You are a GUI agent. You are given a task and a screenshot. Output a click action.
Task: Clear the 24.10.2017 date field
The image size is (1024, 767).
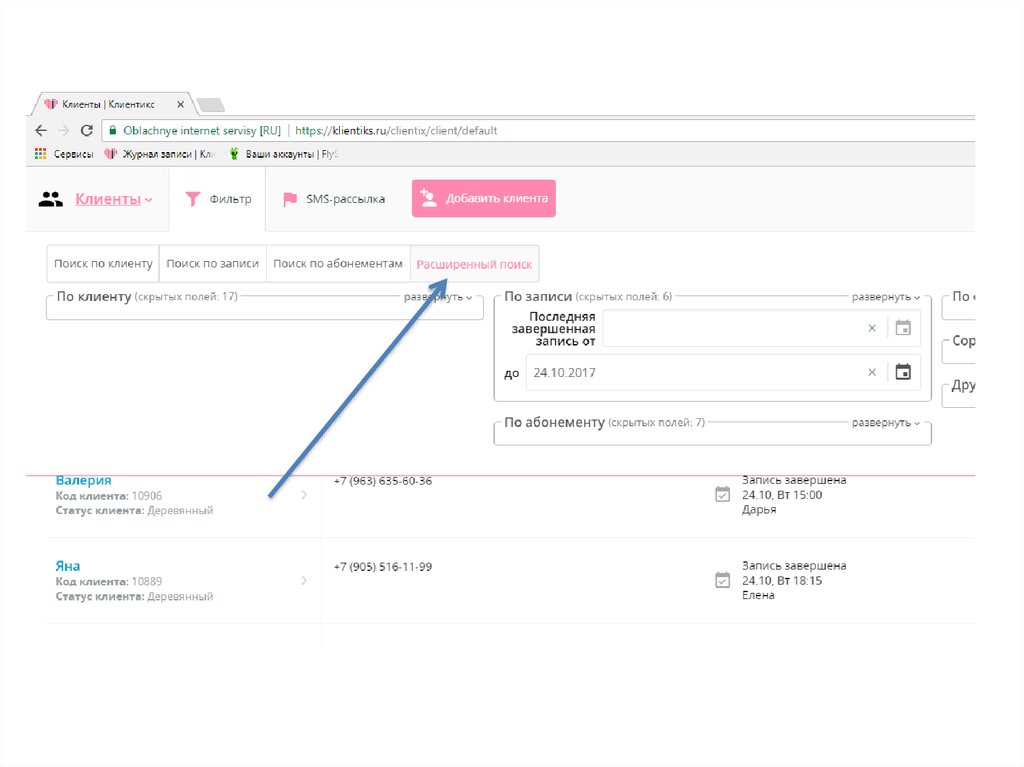click(871, 372)
